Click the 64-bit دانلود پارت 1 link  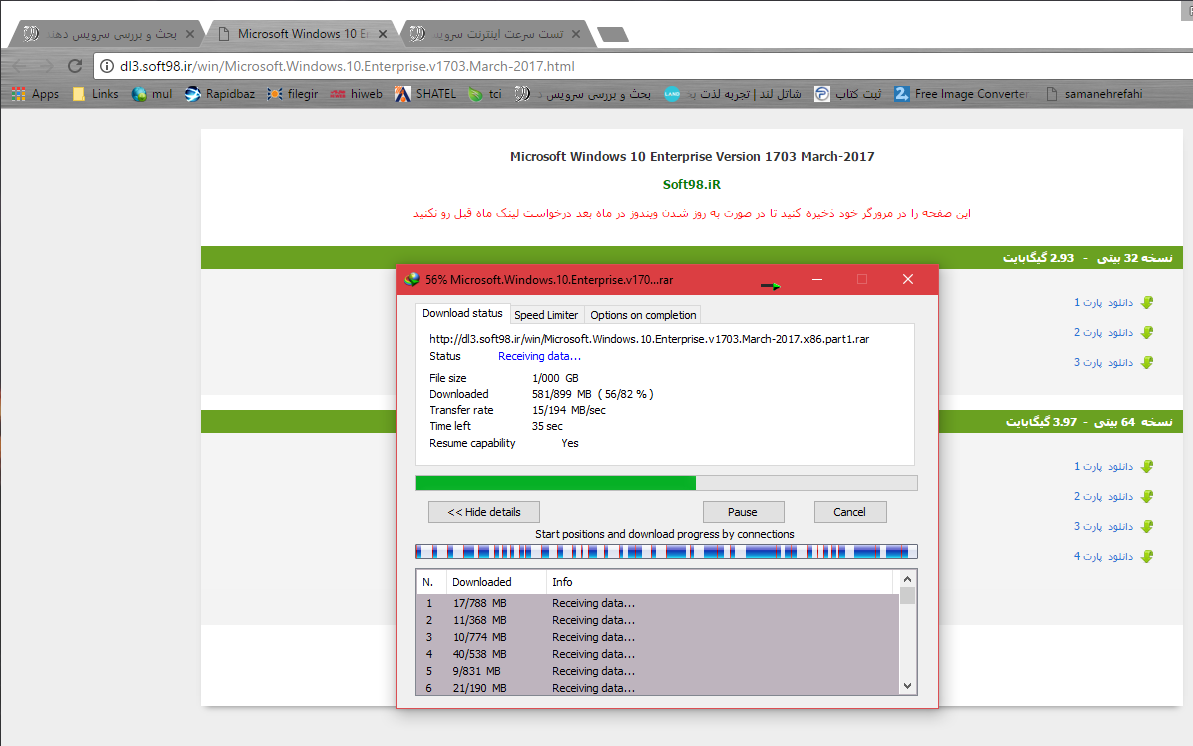click(x=1103, y=467)
